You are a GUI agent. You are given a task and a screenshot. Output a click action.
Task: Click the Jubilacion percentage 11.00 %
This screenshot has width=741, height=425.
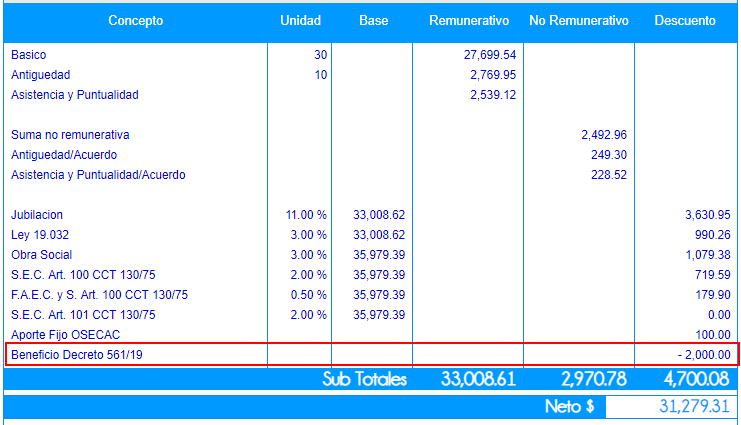pos(306,215)
